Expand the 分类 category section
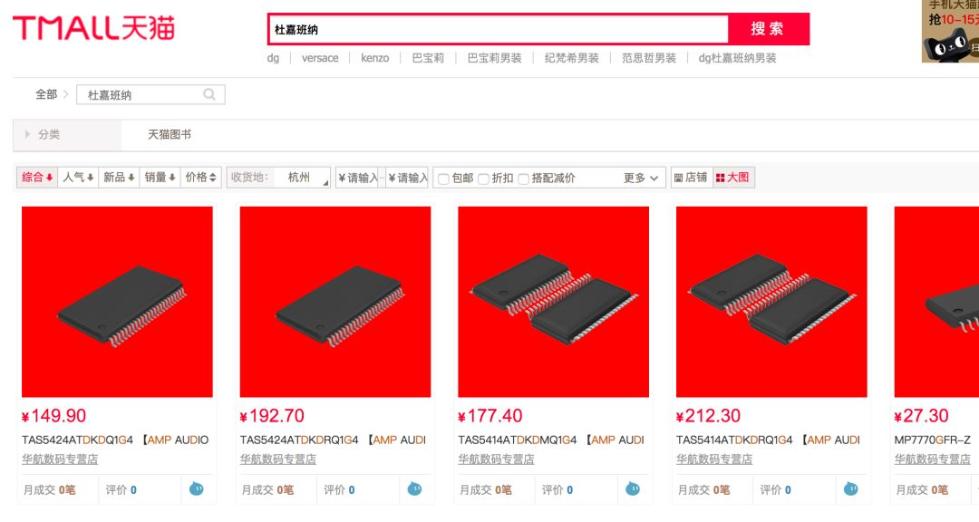979x522 pixels. [x=42, y=134]
